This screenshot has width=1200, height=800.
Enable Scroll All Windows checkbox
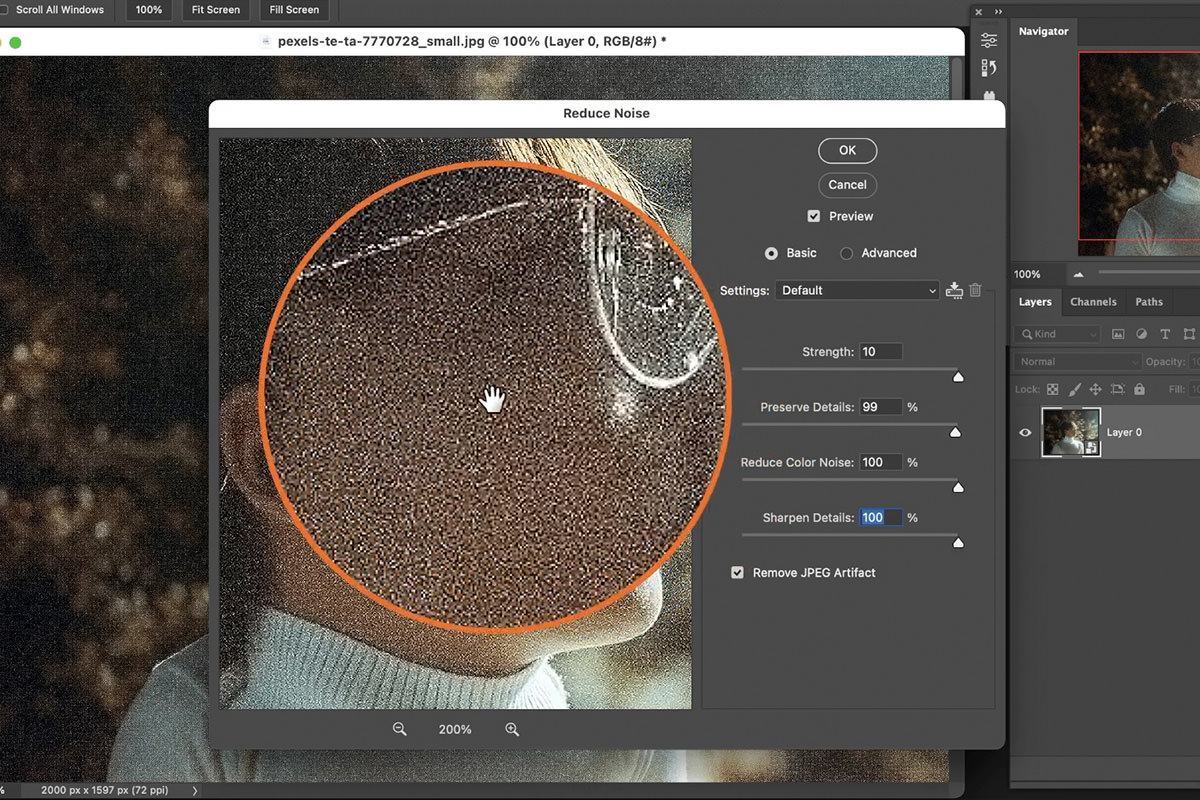coord(4,10)
